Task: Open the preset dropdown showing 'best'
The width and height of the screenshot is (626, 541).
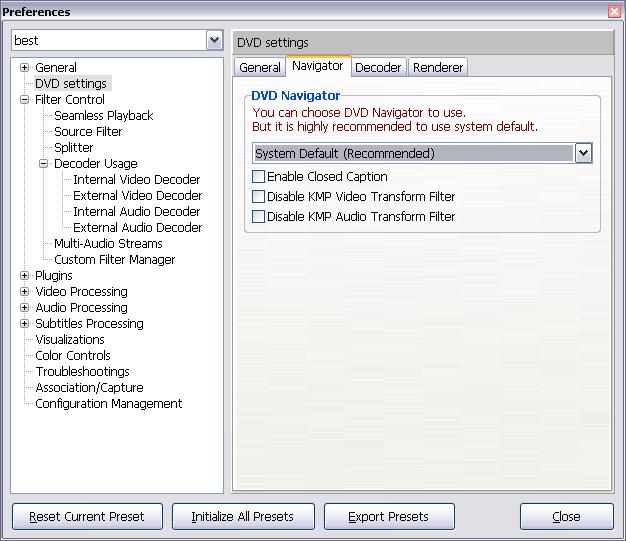Action: (x=214, y=40)
